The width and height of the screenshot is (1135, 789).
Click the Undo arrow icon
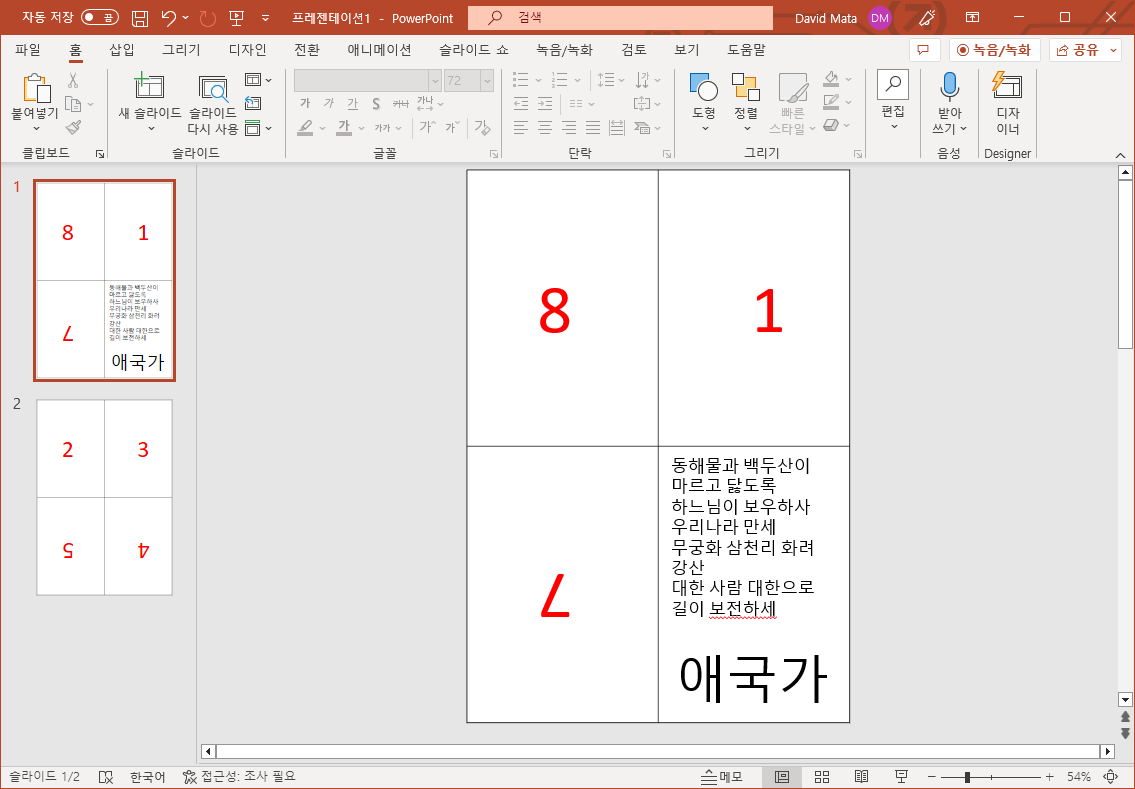tap(169, 18)
